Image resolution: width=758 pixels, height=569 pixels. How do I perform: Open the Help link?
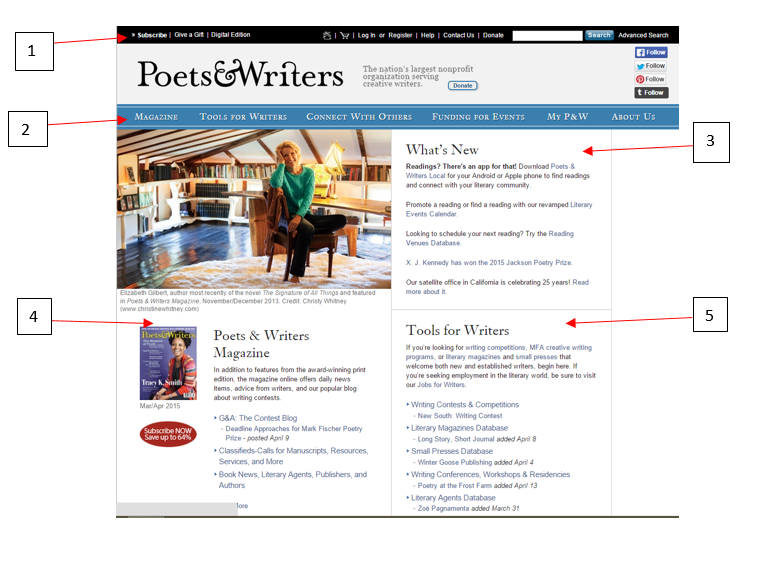coord(427,35)
